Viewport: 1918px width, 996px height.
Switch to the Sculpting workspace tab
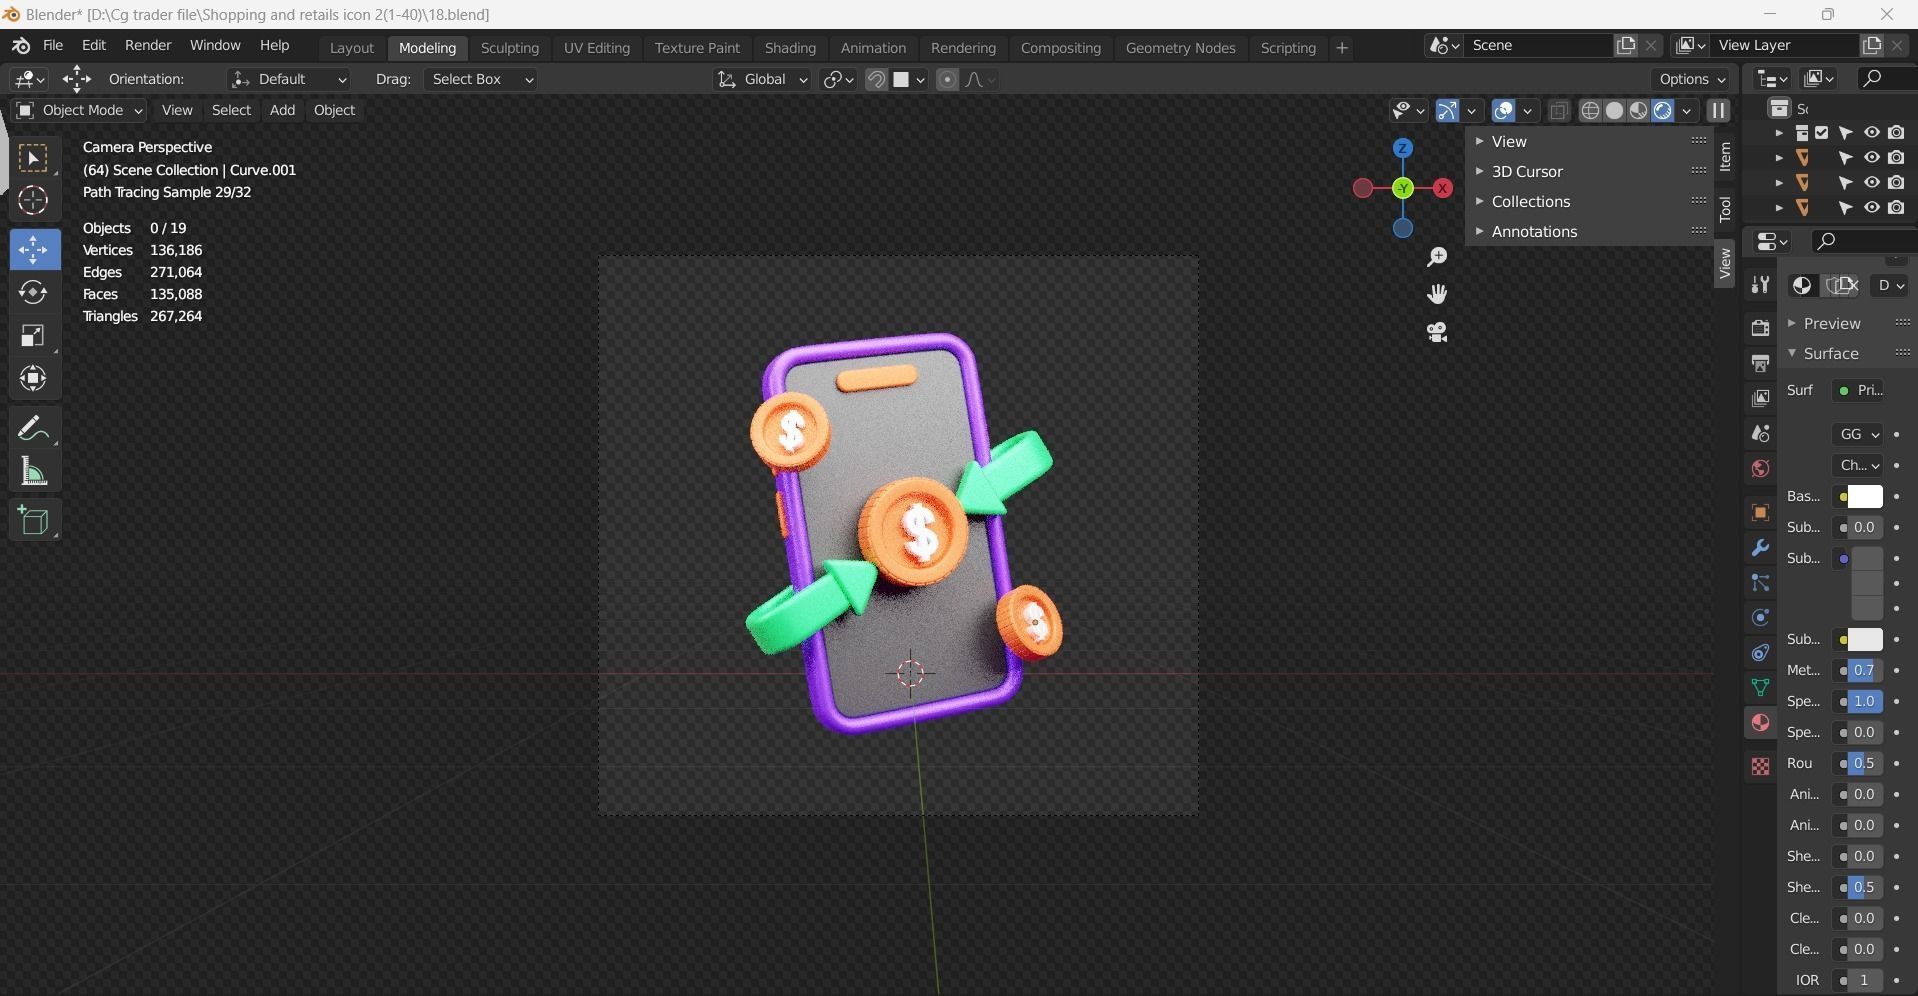[509, 48]
